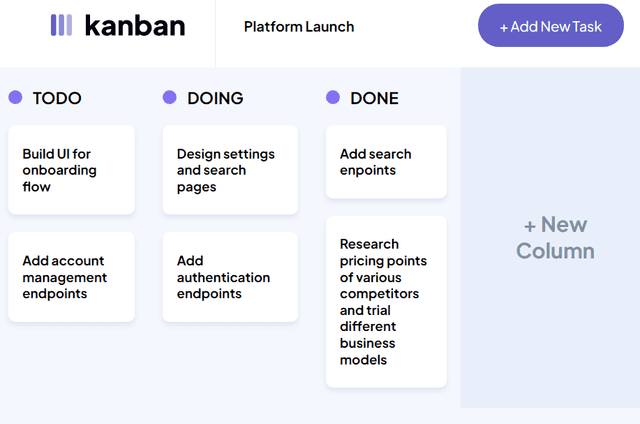Click the purple dot beside DOING
This screenshot has height=424, width=640.
pos(169,97)
